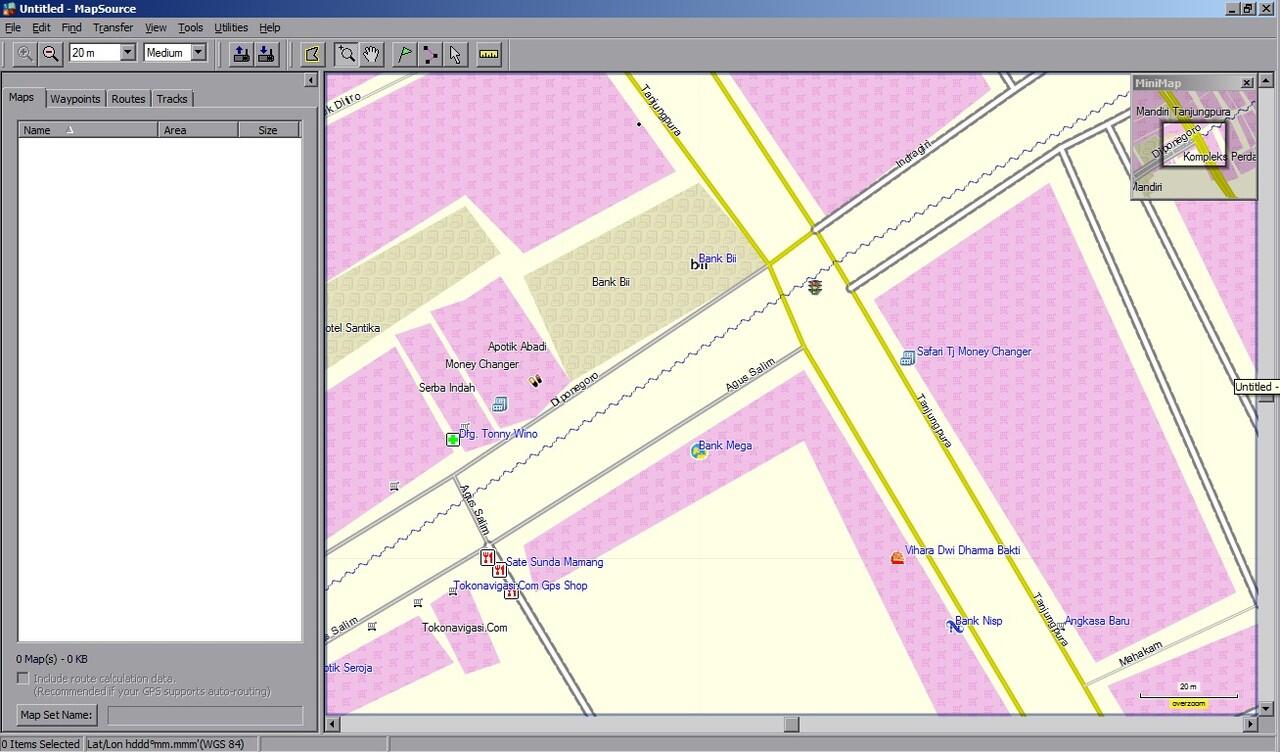Click the Bank Nisp map icon
The width and height of the screenshot is (1280, 752).
coord(954,627)
